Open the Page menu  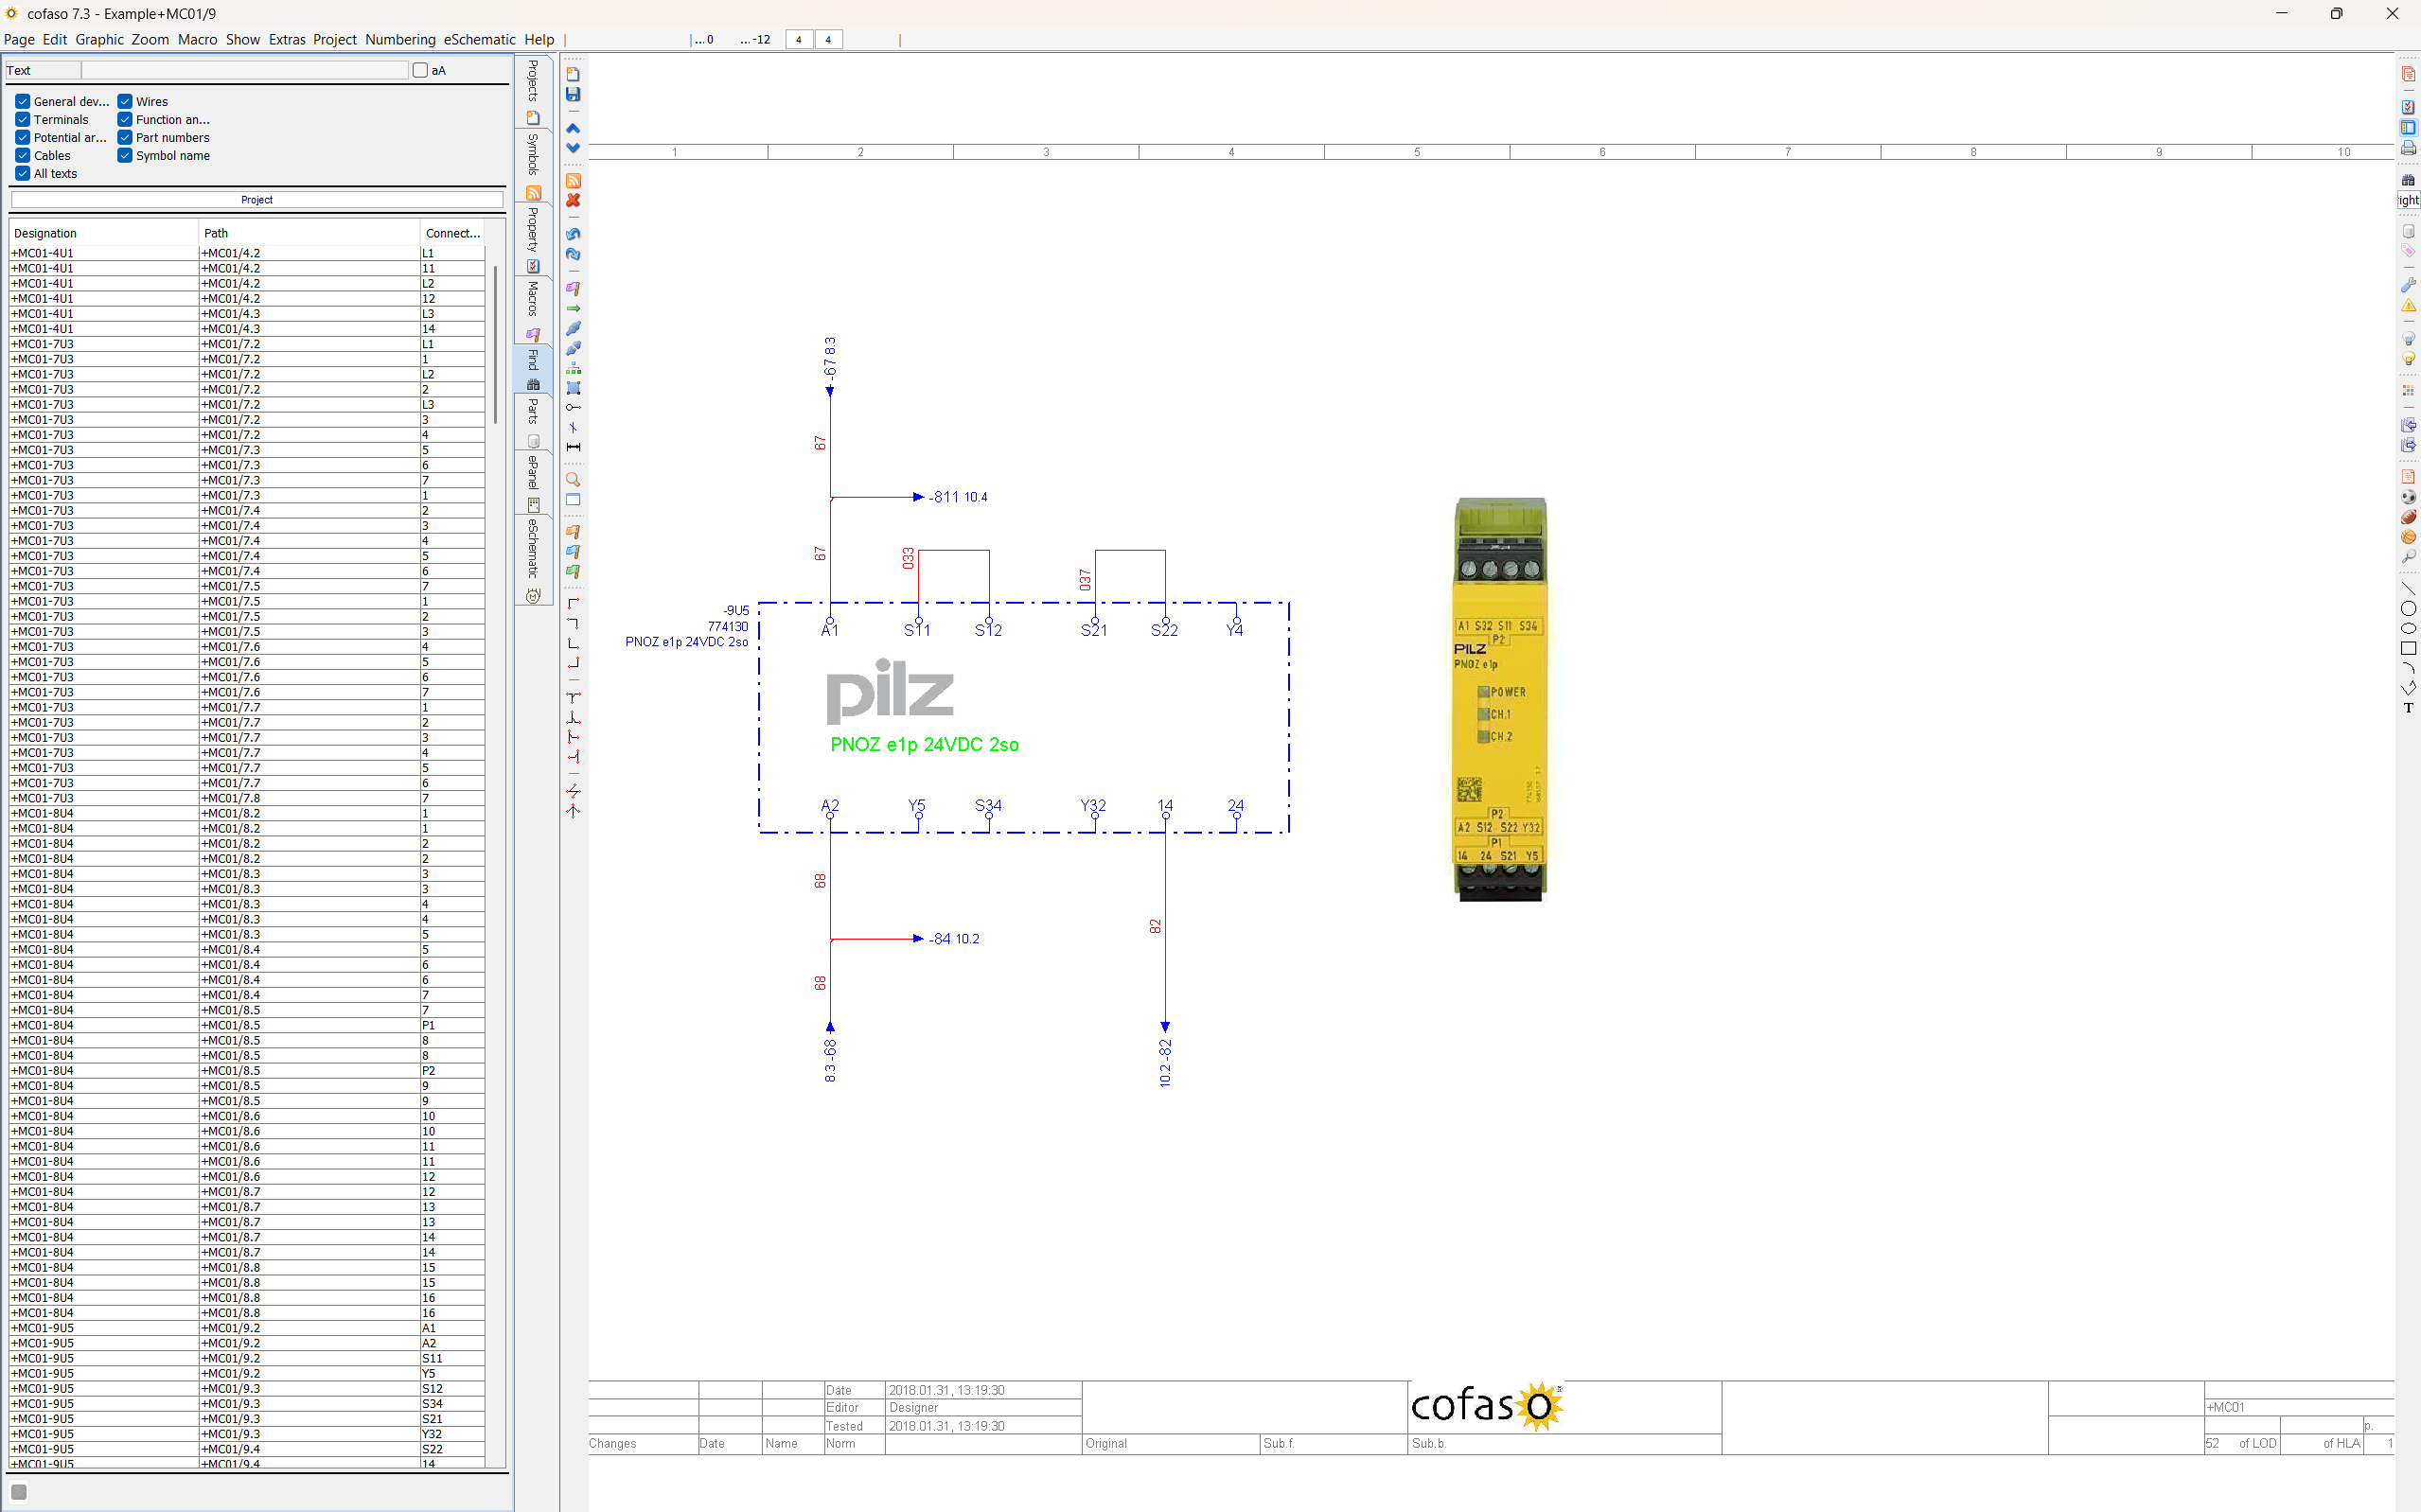[19, 40]
